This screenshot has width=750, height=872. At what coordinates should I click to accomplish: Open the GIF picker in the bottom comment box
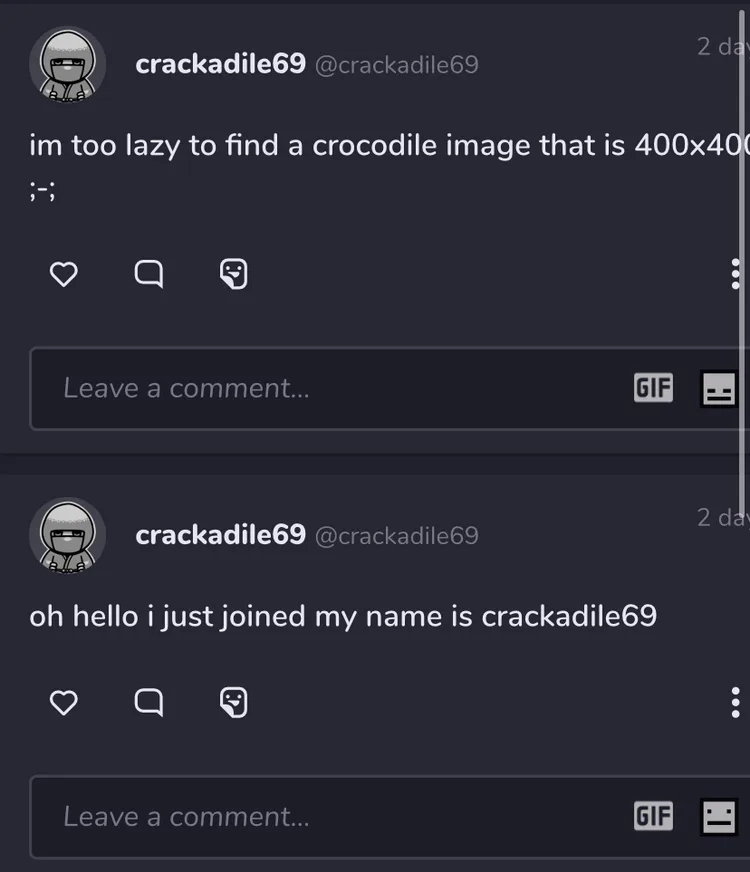click(x=652, y=817)
